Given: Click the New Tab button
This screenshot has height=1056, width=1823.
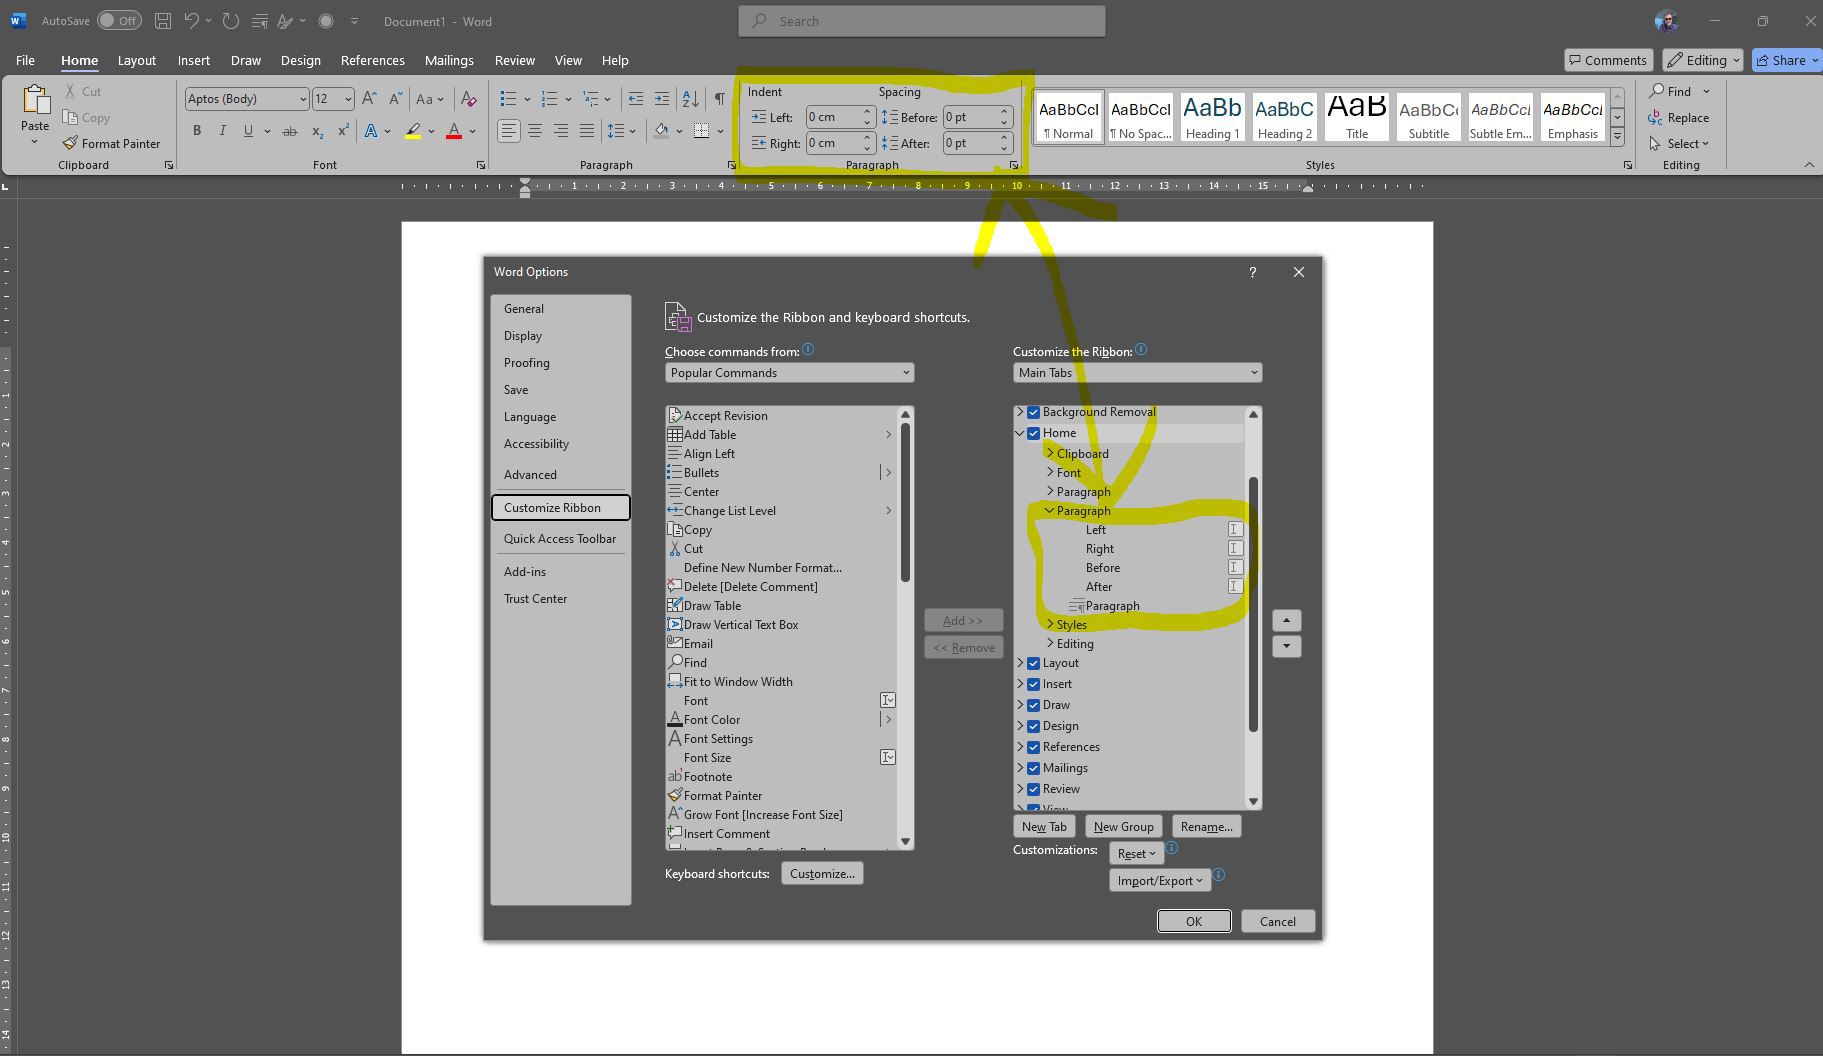Looking at the screenshot, I should (x=1044, y=826).
